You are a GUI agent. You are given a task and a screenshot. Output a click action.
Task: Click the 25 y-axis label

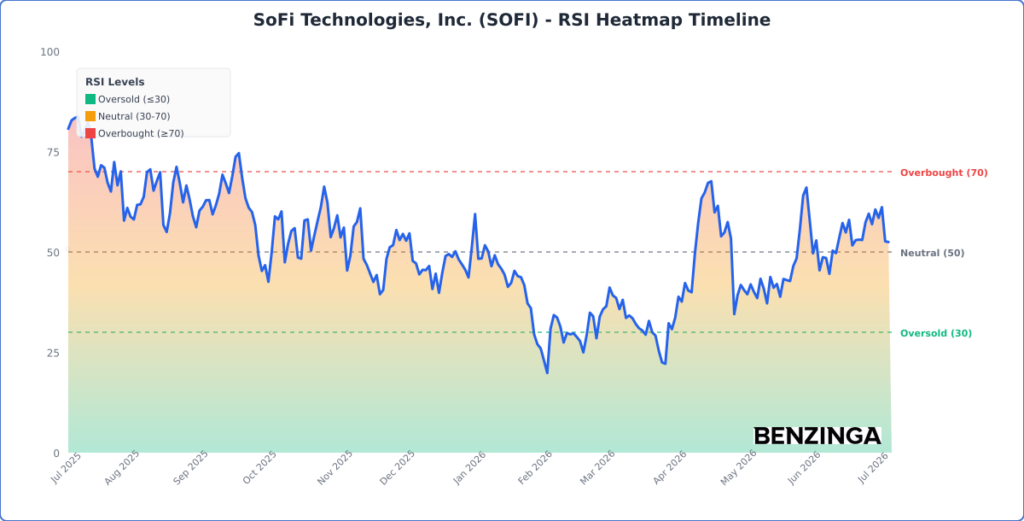click(x=54, y=353)
